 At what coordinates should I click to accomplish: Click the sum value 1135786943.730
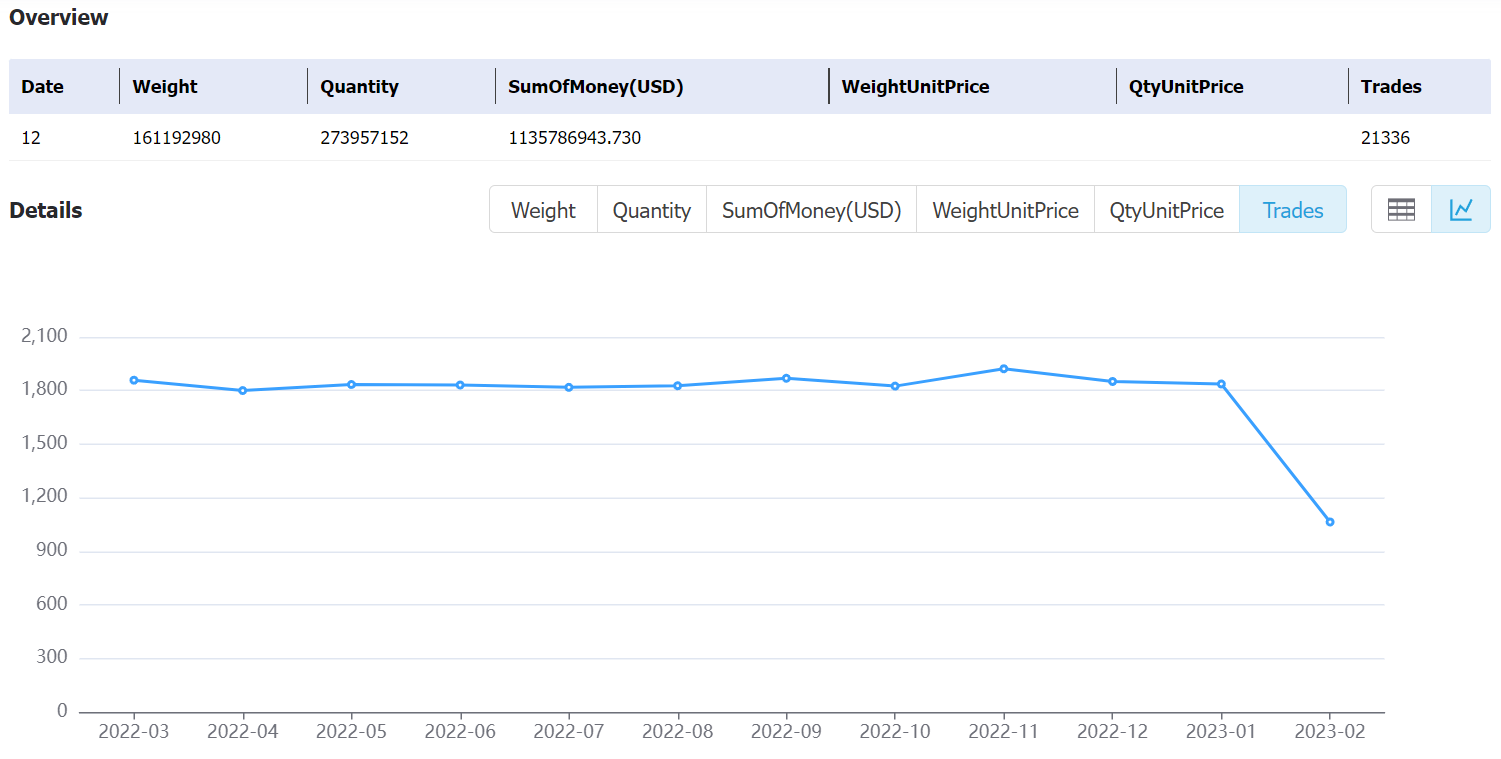(x=574, y=138)
